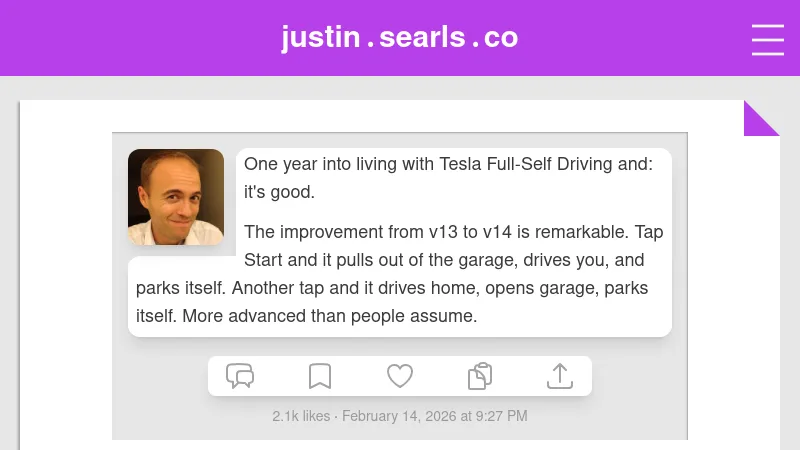Viewport: 800px width, 450px height.
Task: Like the post with the heart icon
Action: click(x=400, y=376)
